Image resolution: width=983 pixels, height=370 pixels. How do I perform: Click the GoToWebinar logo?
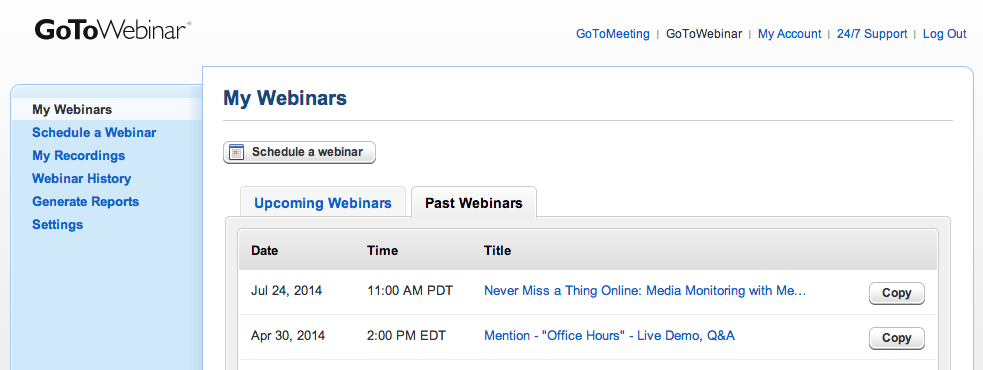click(x=113, y=30)
